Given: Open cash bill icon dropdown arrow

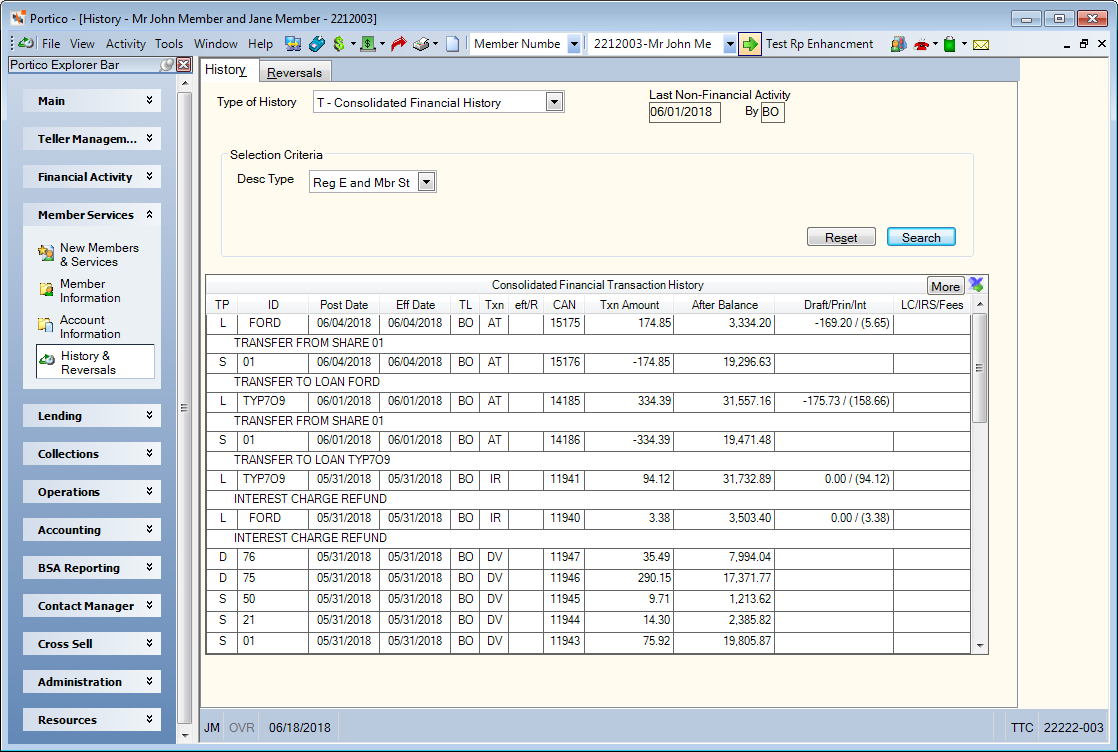Looking at the screenshot, I should tap(382, 44).
